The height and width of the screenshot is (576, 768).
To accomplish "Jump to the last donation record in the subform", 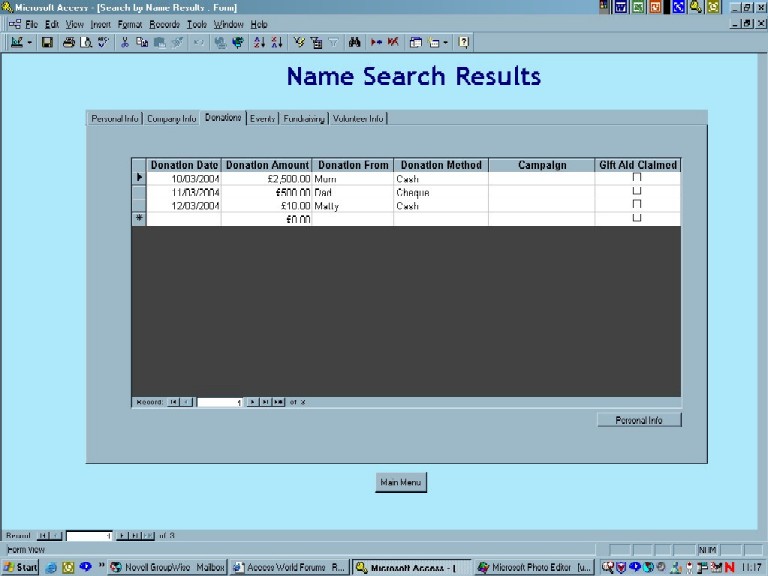I will click(x=265, y=402).
